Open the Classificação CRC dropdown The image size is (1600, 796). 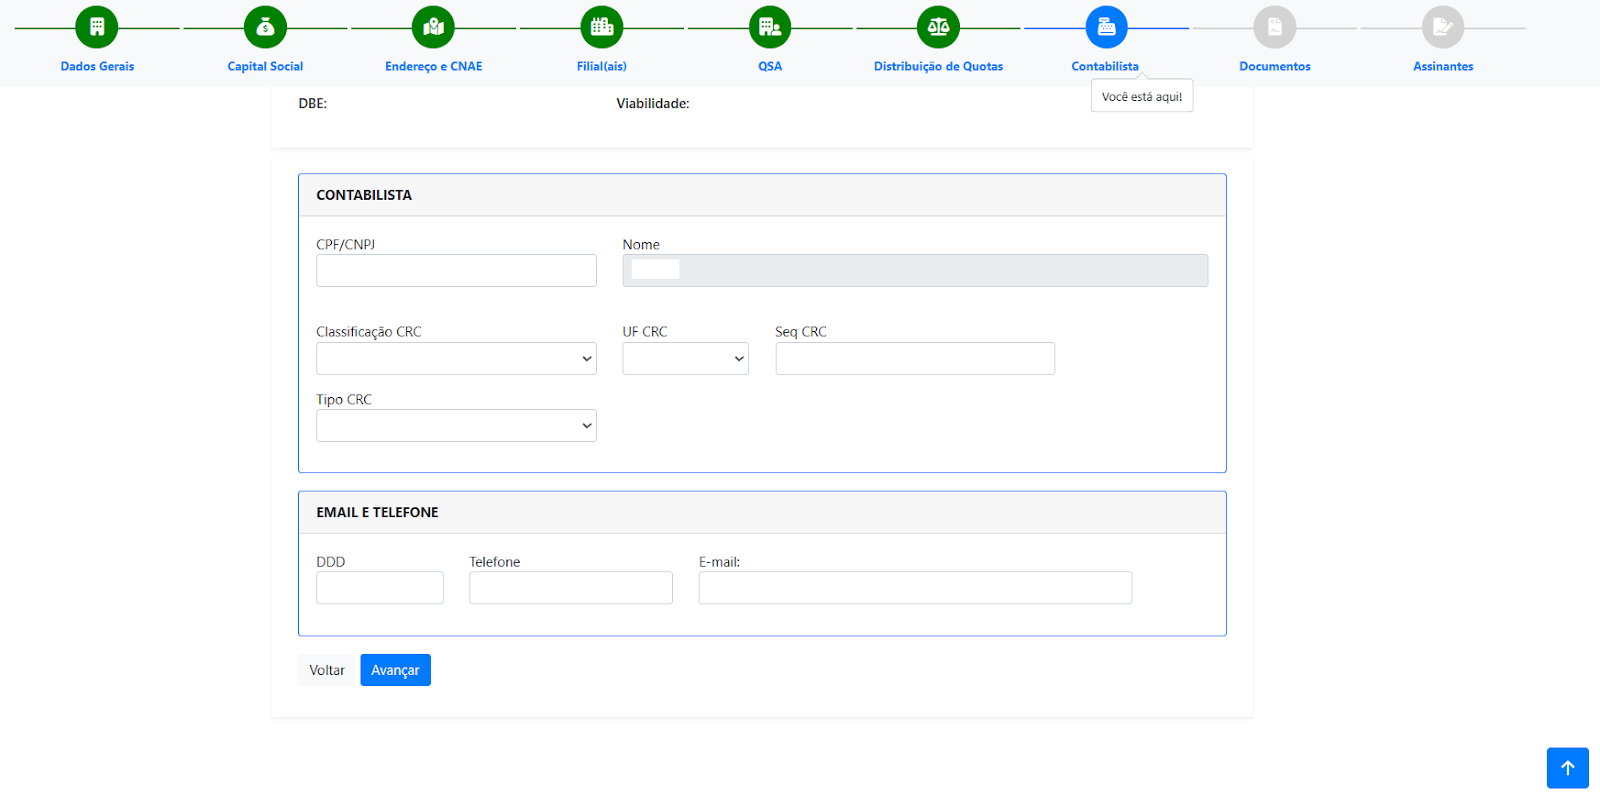coord(456,359)
